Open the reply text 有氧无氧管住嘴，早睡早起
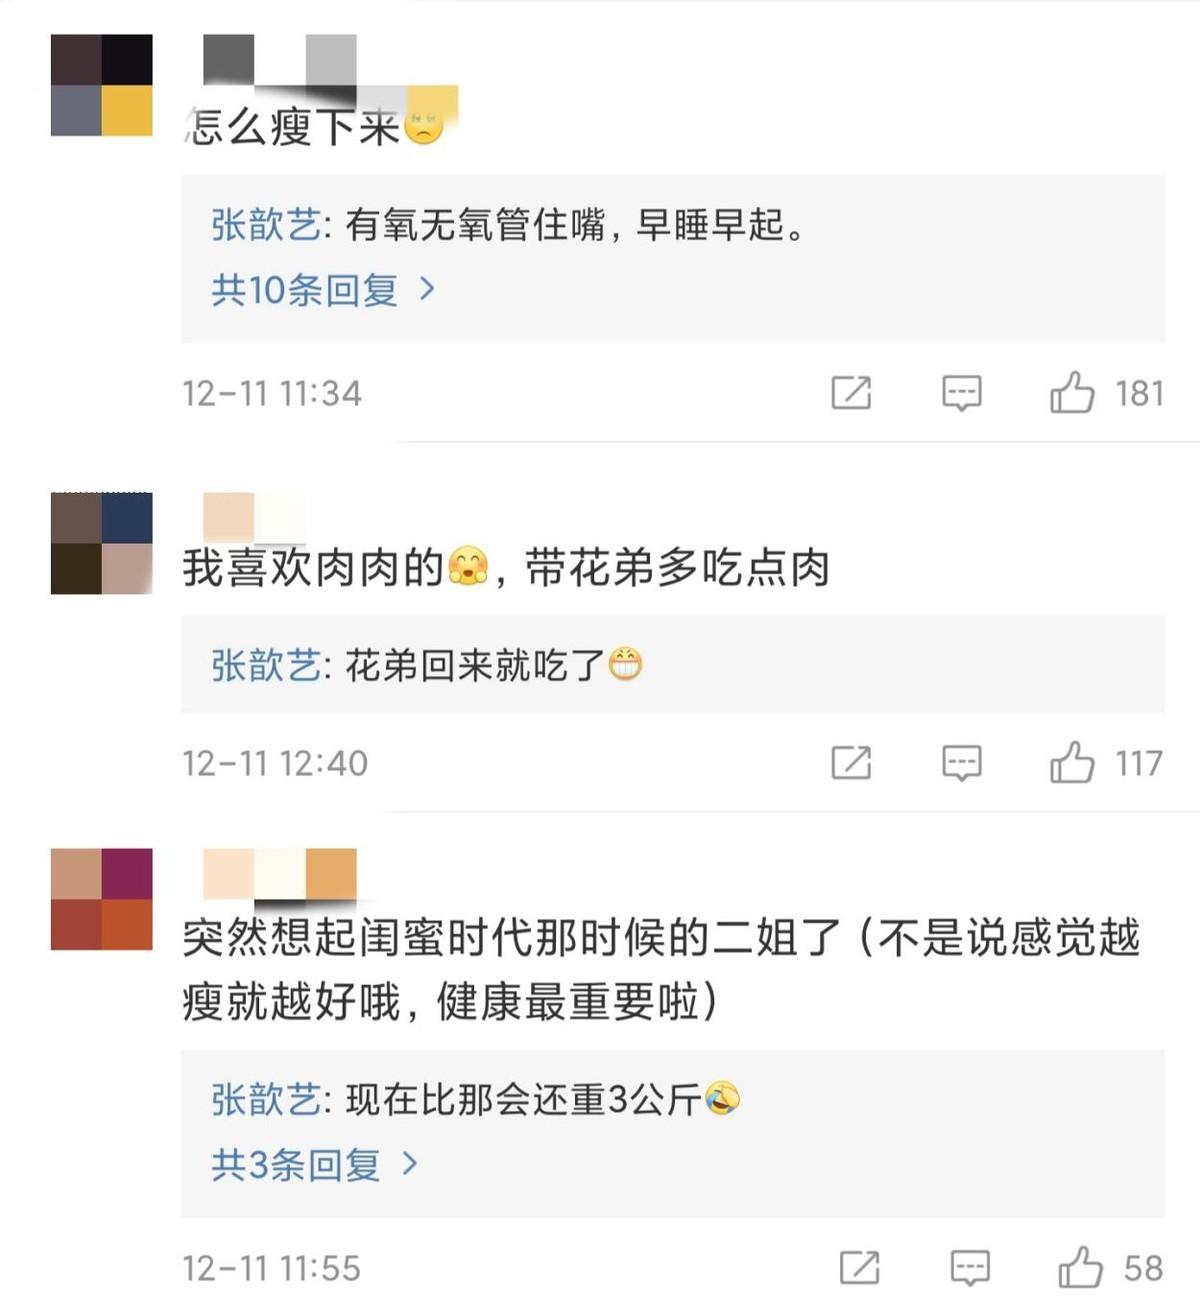This screenshot has height=1307, width=1200. [576, 225]
